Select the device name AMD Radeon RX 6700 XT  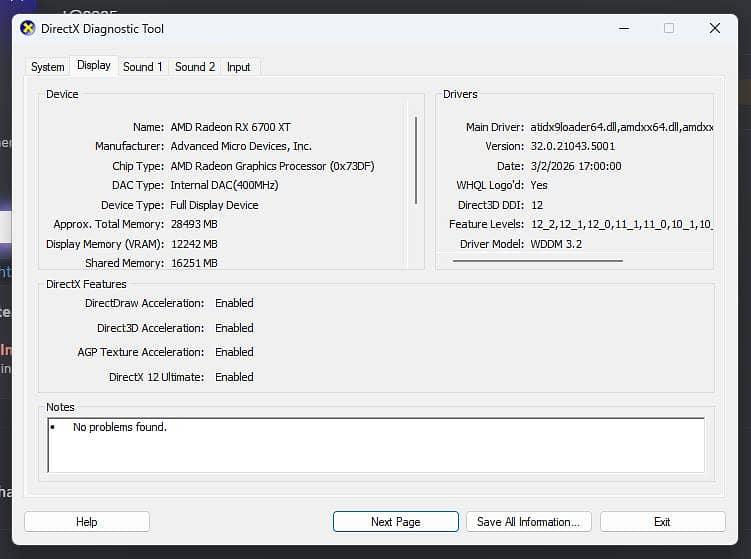pos(230,127)
